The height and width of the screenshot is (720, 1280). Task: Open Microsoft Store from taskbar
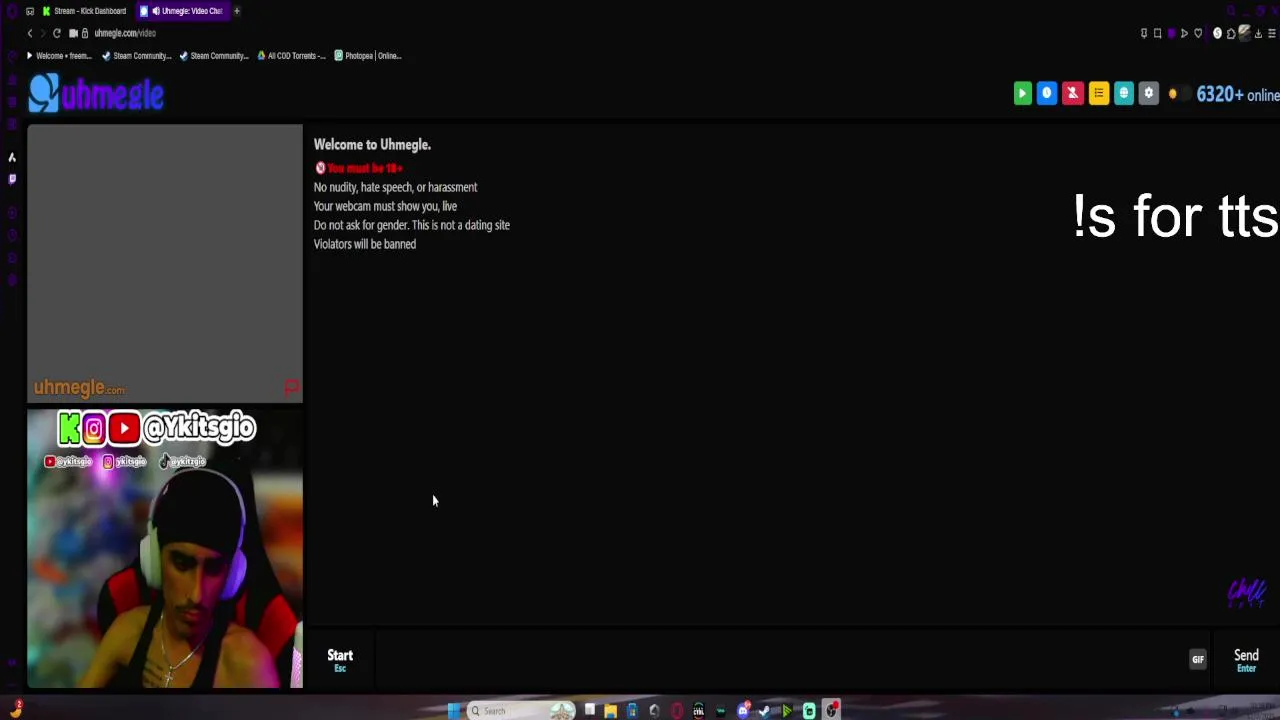click(x=632, y=711)
